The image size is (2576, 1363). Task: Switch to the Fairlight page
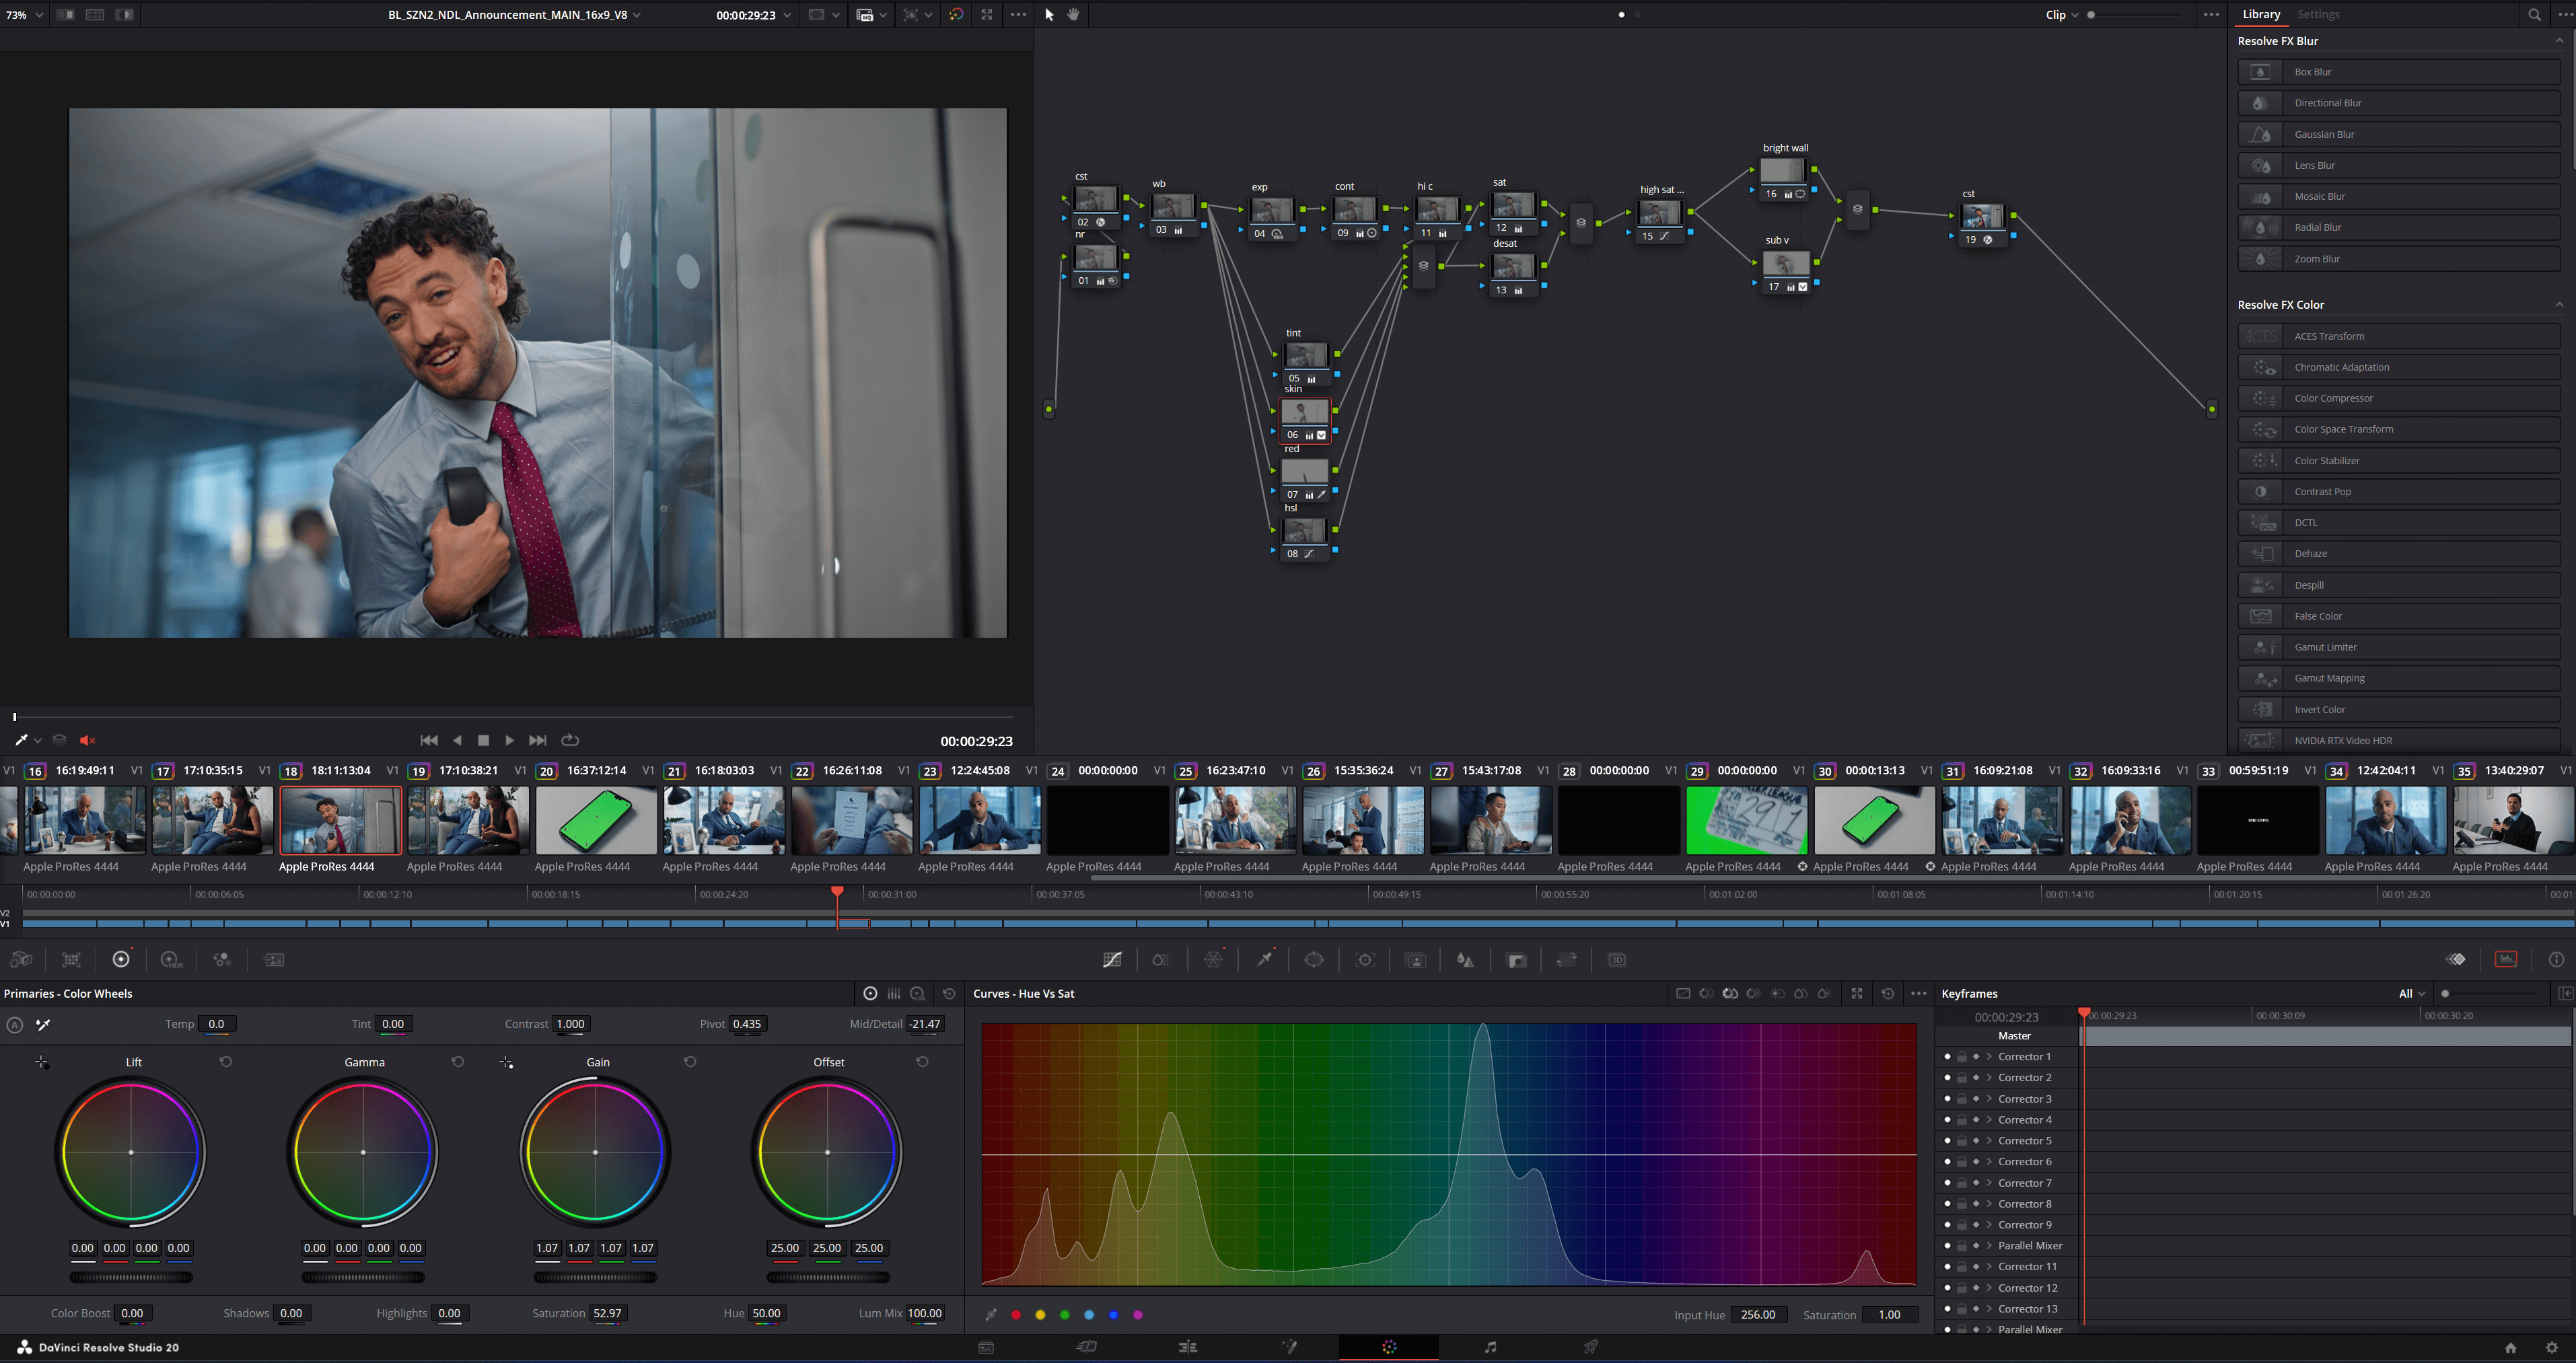1490,1347
